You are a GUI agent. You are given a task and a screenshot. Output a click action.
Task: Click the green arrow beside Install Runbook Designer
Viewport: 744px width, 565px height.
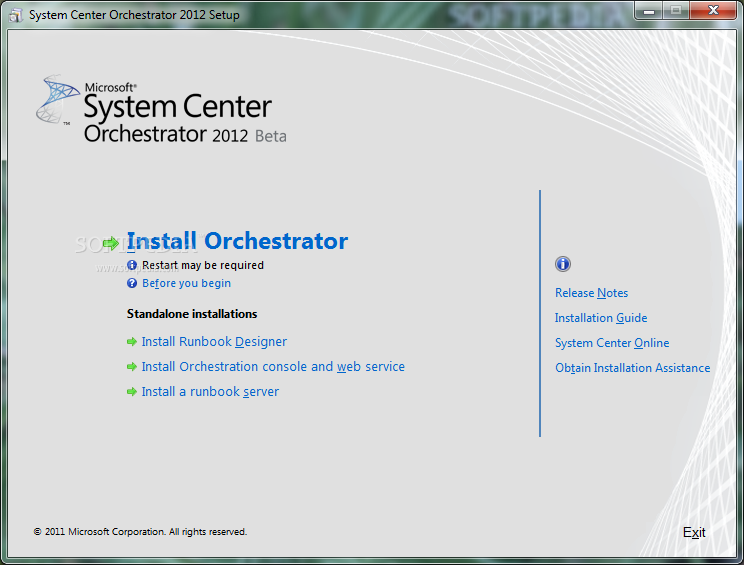click(x=131, y=342)
